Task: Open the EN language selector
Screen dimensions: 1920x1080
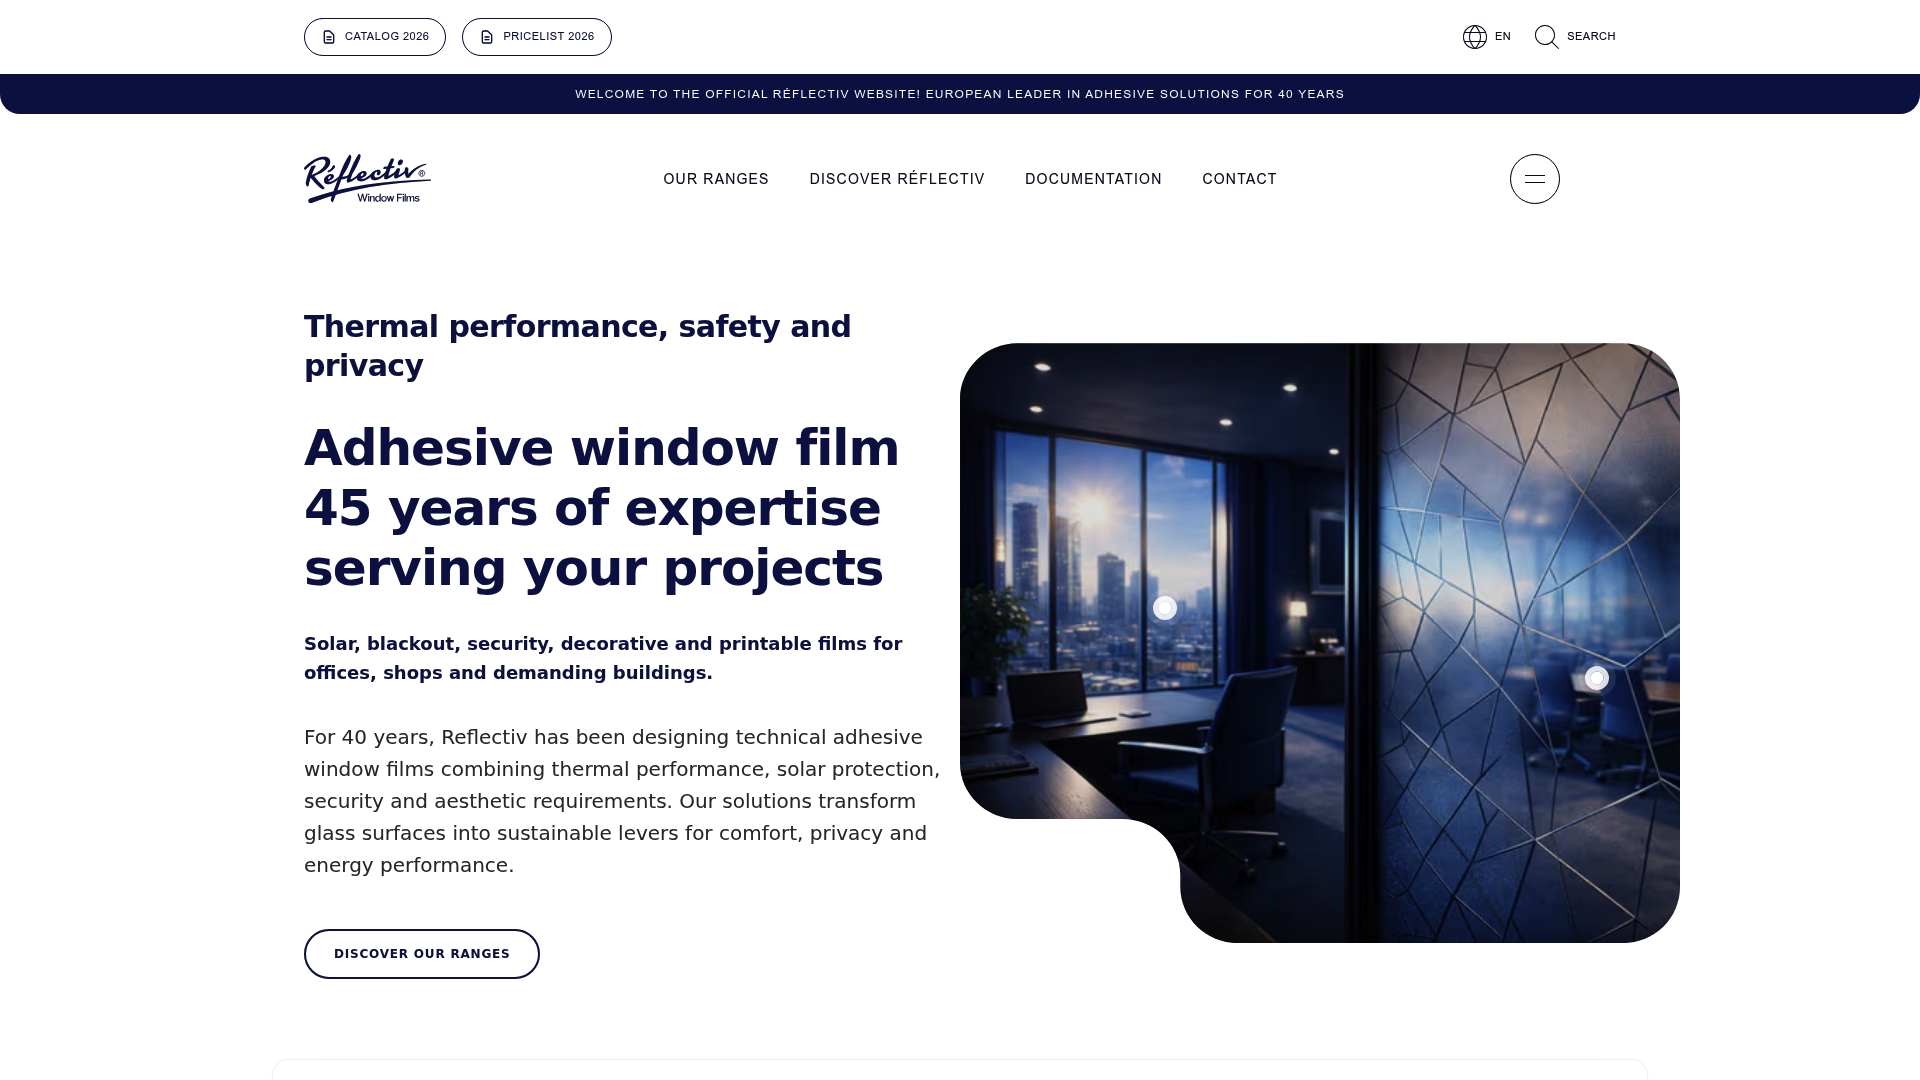Action: 1502,37
